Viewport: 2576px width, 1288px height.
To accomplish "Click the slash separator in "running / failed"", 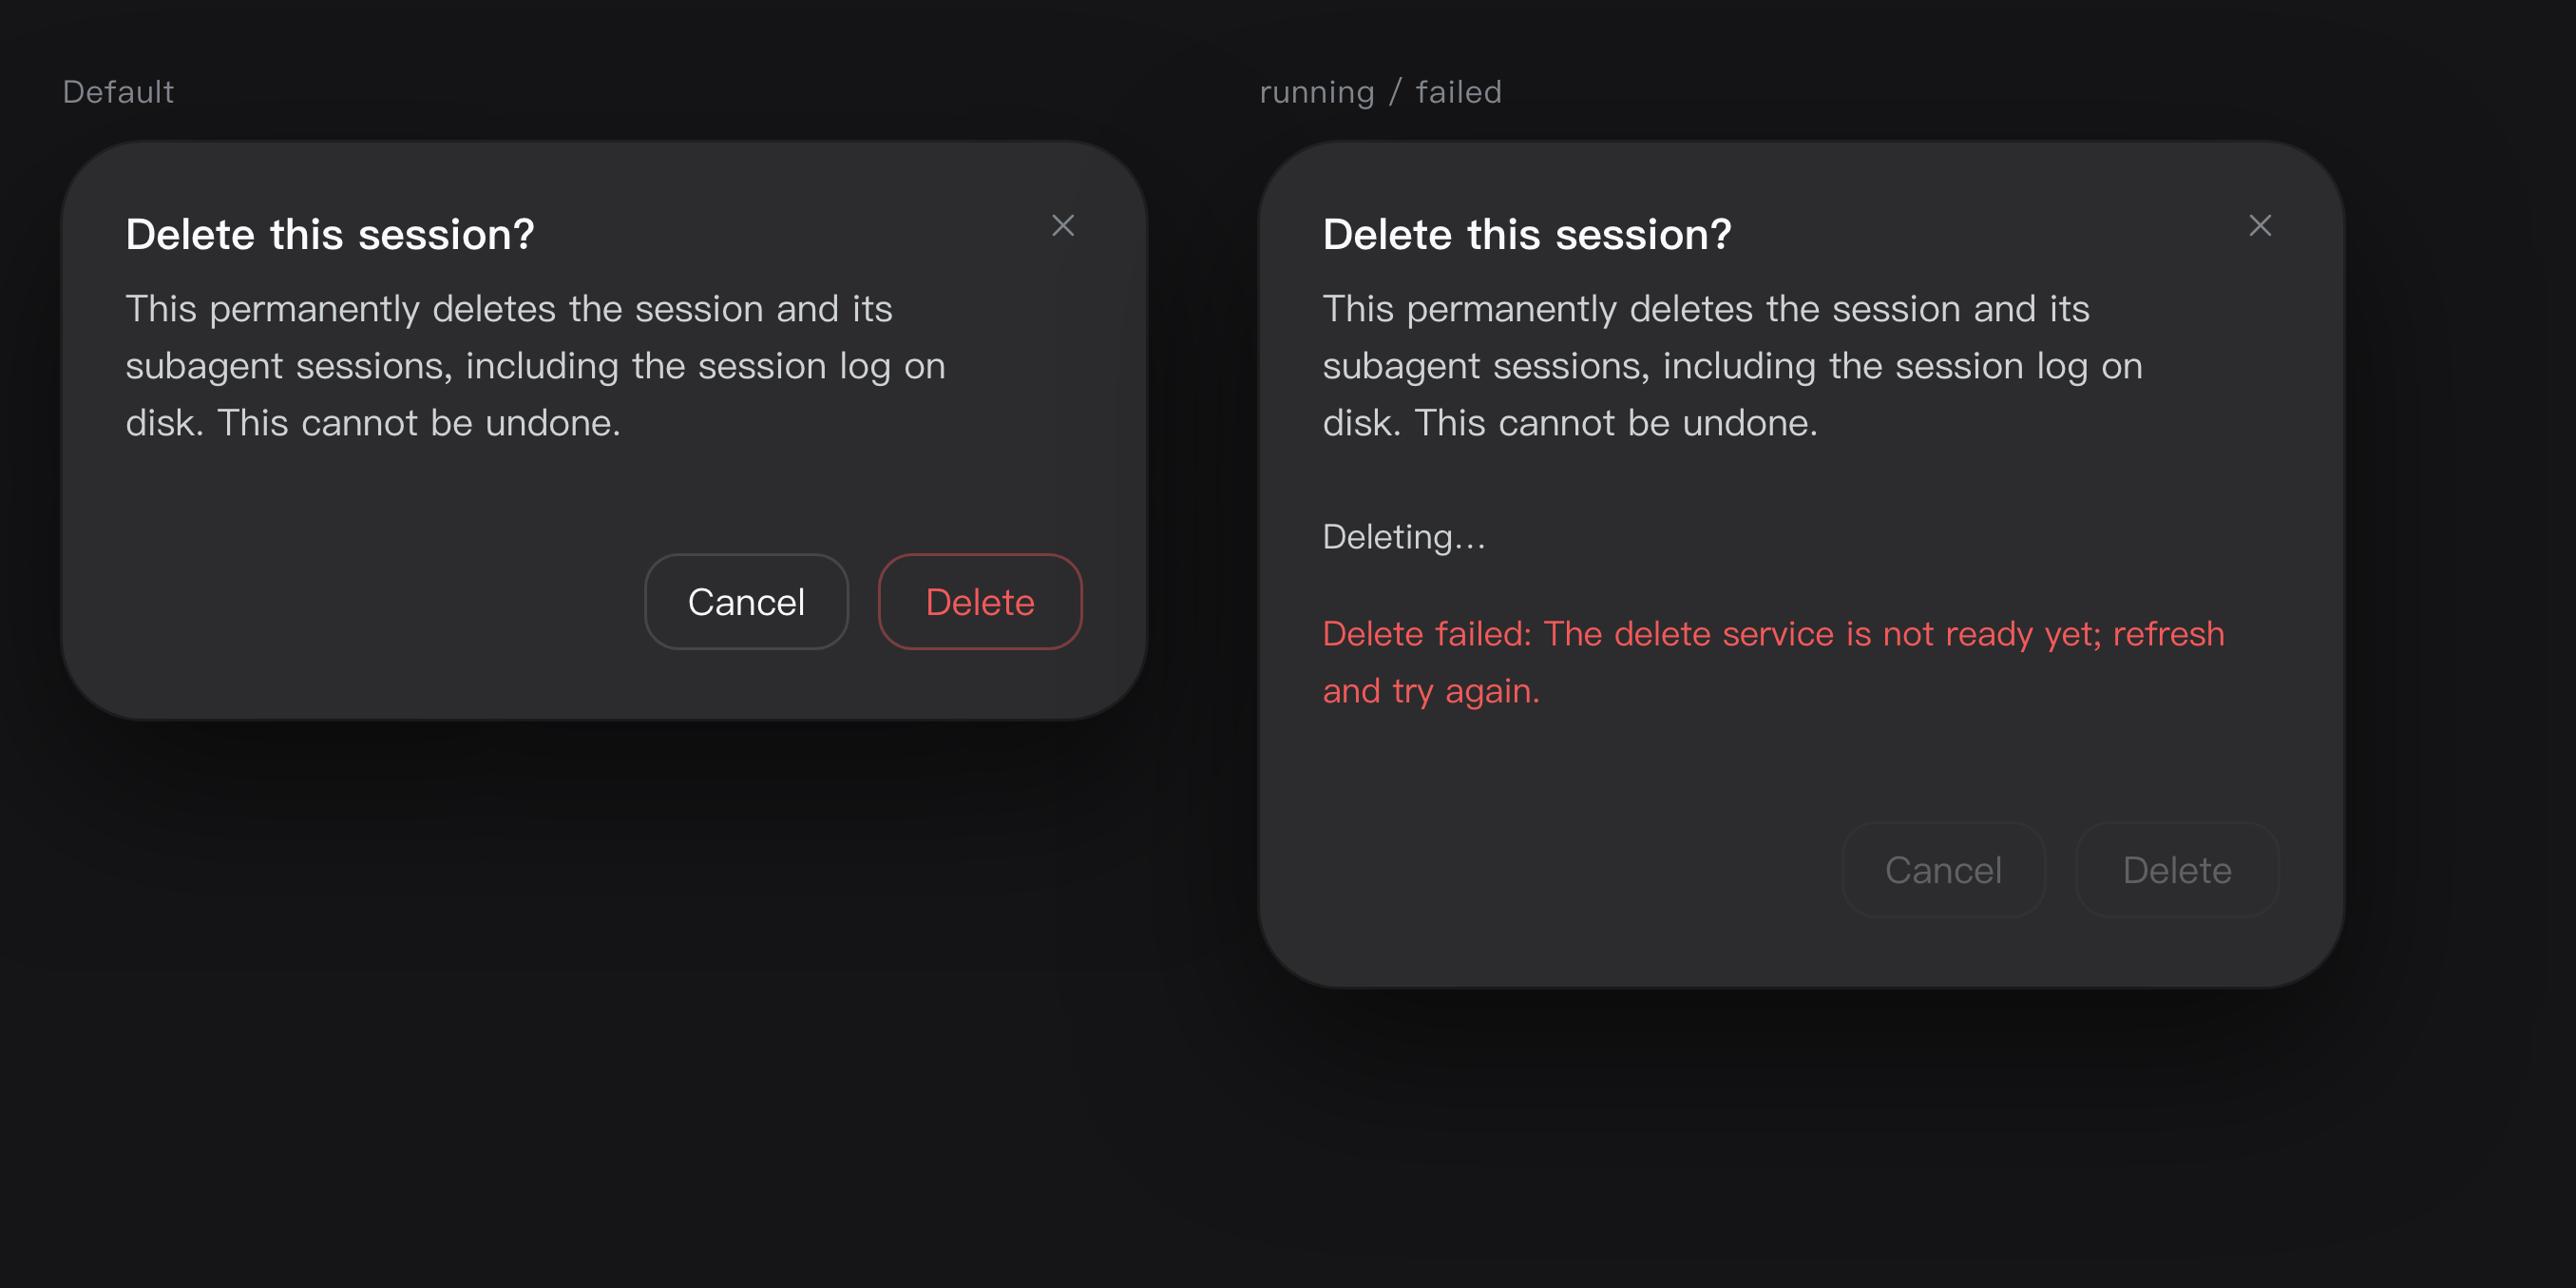I will click(x=1396, y=92).
